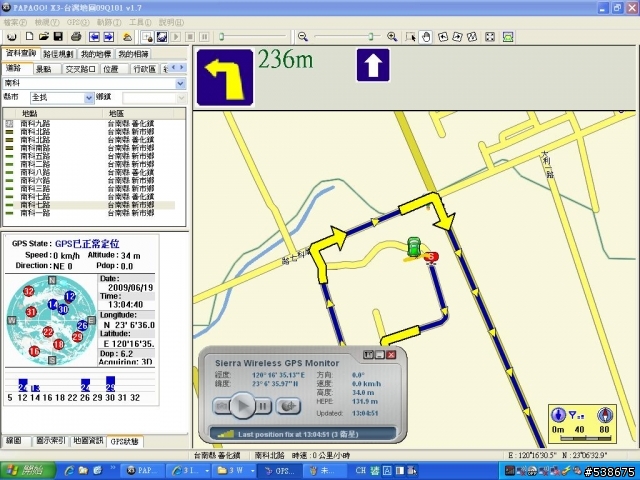Click the green 3D map view icon
Viewport: 640px width, 480px height.
coord(508,37)
